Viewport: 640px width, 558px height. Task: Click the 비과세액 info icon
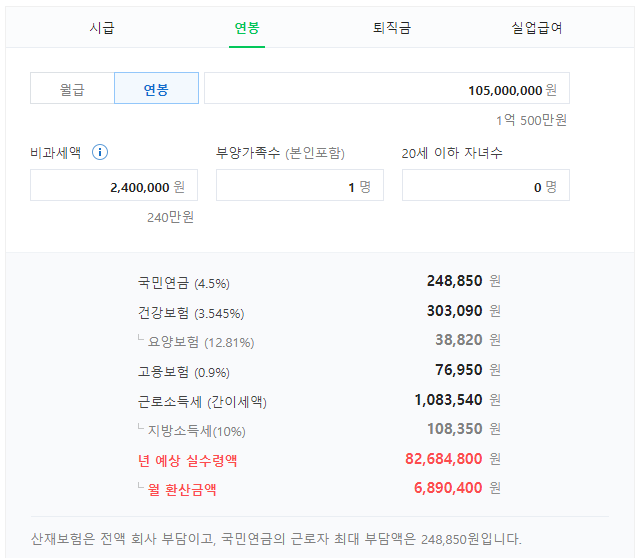click(100, 152)
